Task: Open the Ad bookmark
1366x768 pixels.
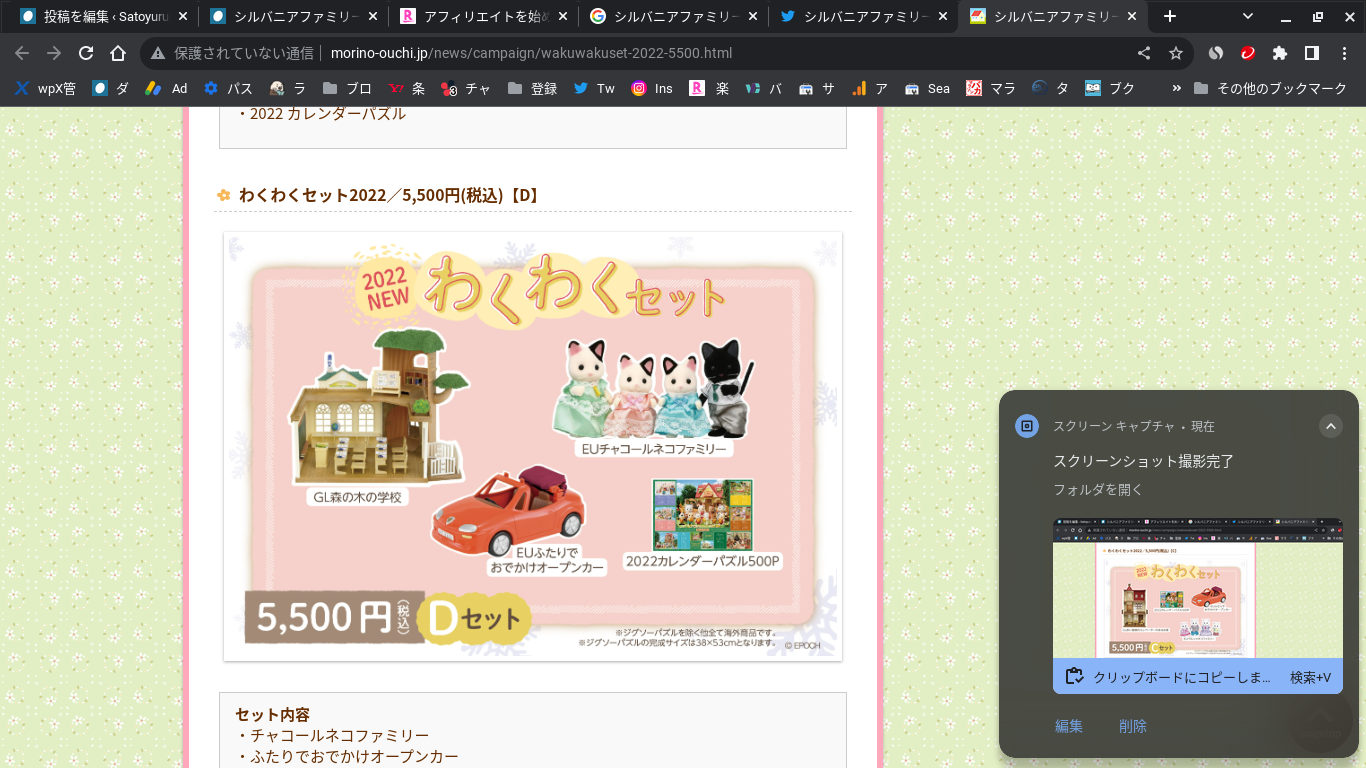Action: [x=166, y=88]
